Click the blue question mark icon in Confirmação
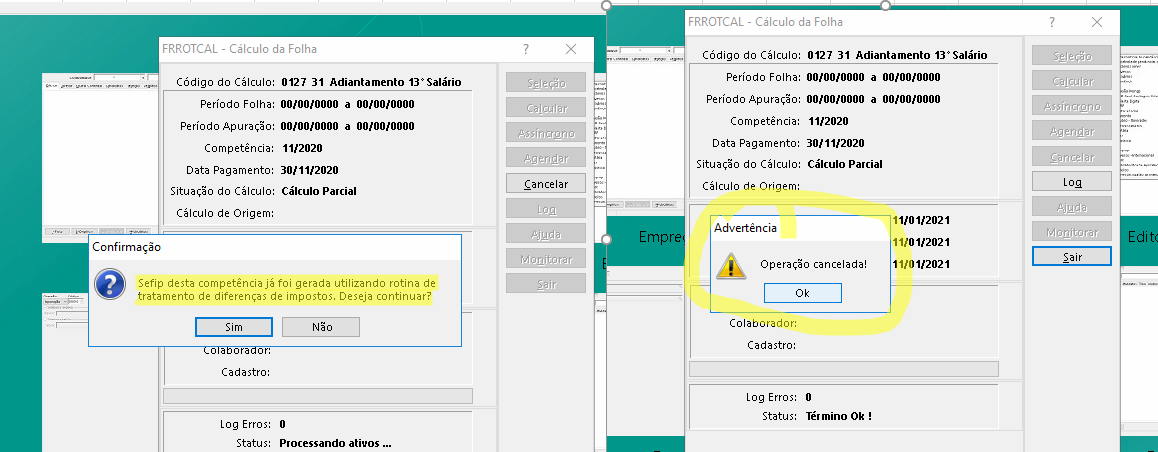 coord(109,284)
